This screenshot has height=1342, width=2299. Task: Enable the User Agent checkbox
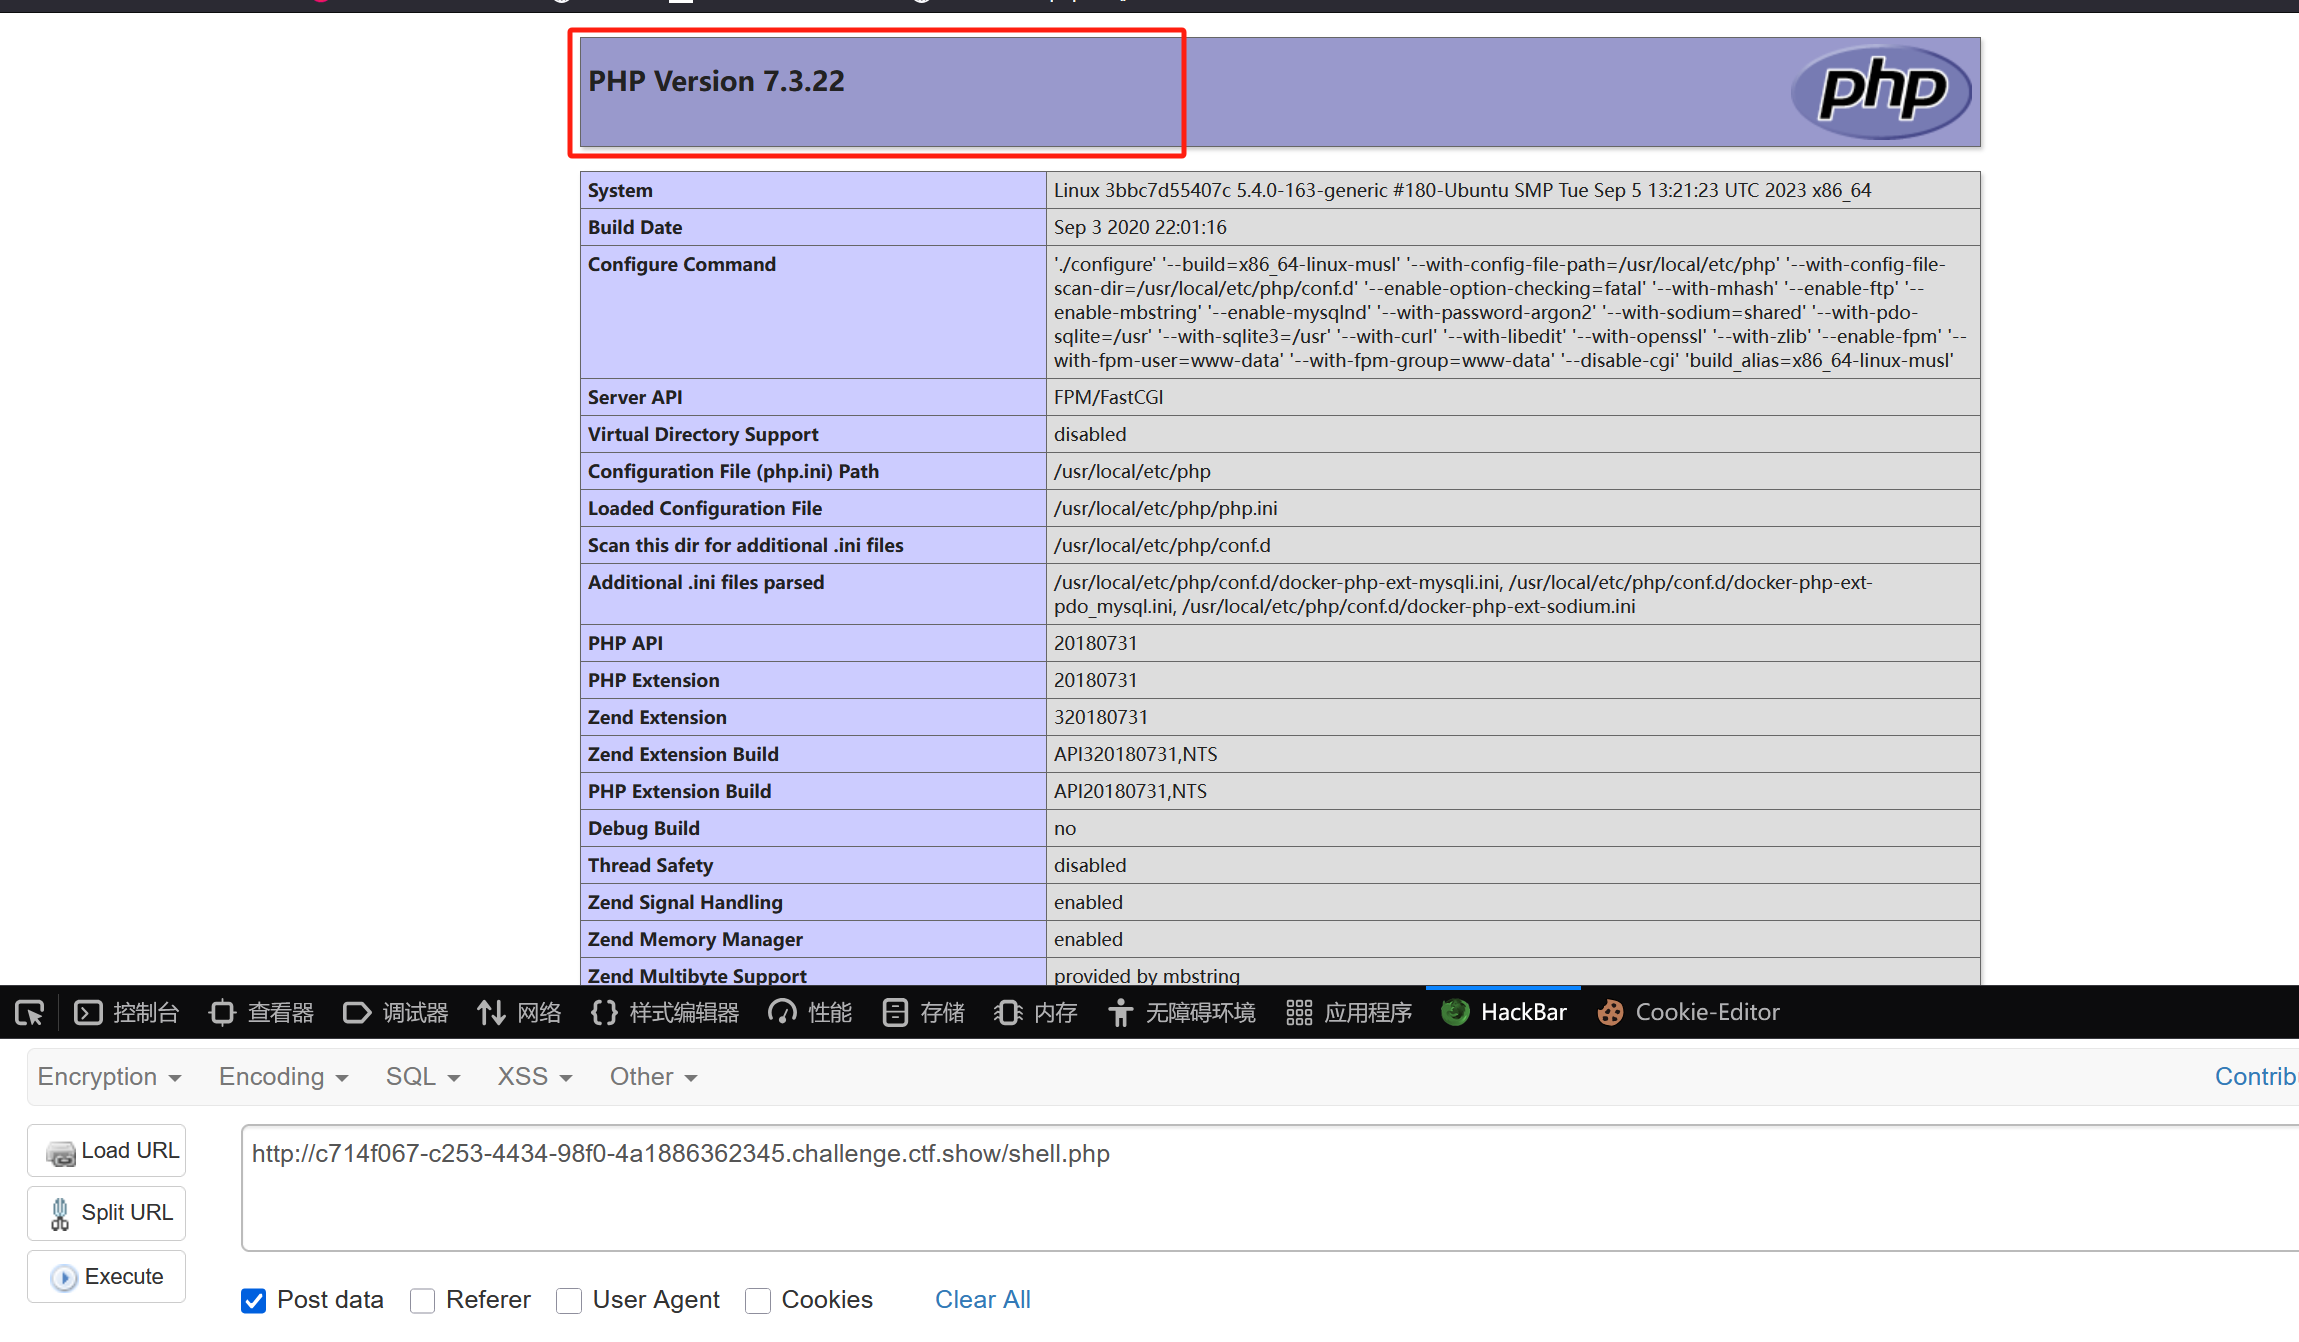coord(569,1300)
